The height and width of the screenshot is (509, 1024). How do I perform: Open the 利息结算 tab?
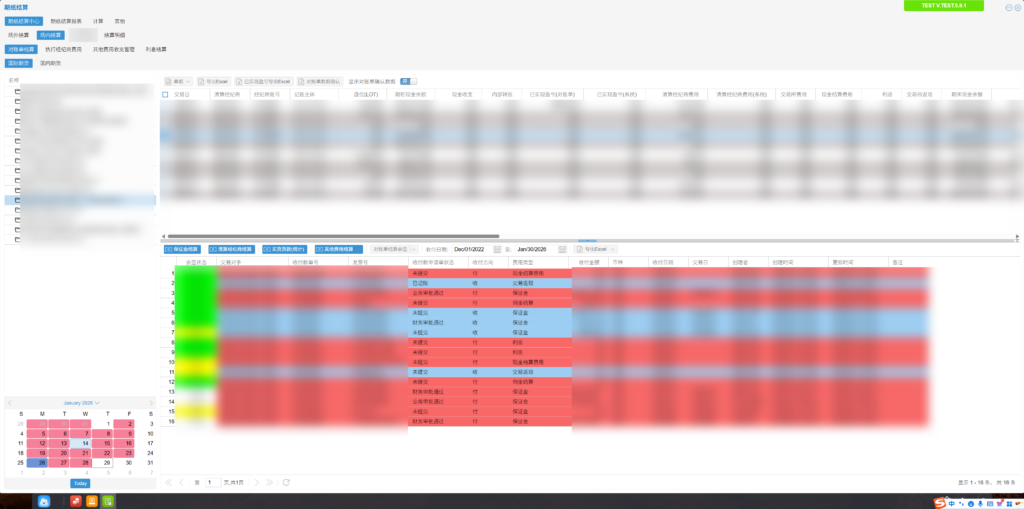tap(156, 48)
